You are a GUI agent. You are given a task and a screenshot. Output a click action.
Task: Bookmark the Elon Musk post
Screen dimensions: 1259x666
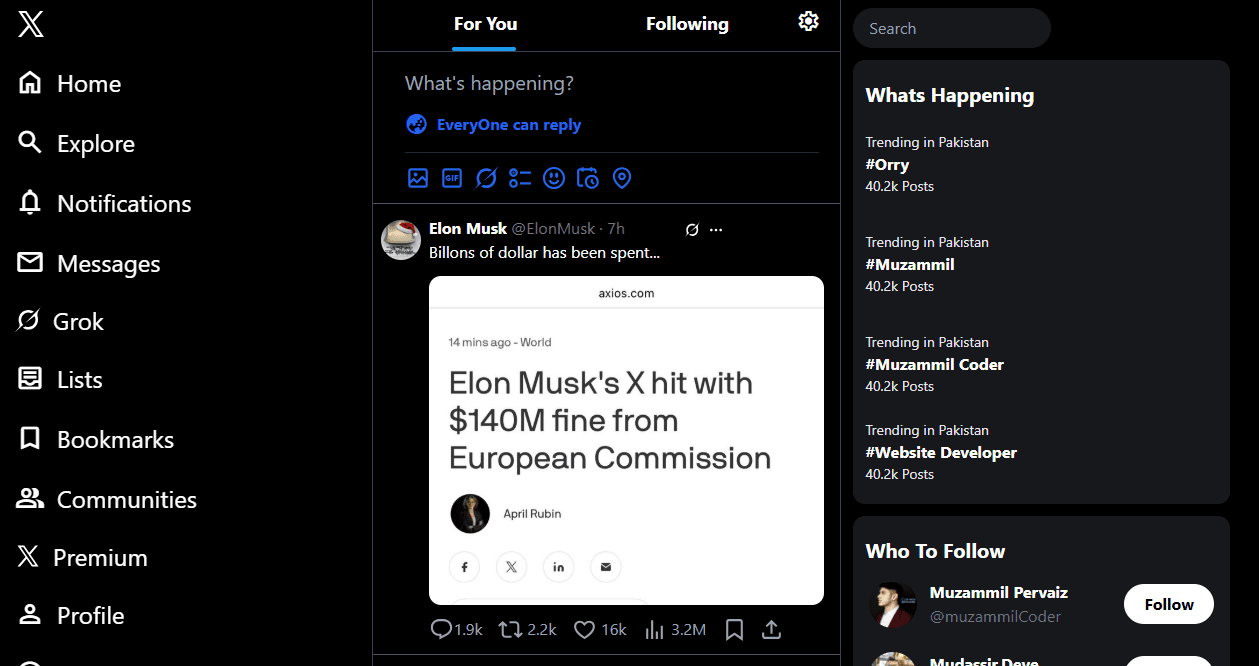click(734, 630)
